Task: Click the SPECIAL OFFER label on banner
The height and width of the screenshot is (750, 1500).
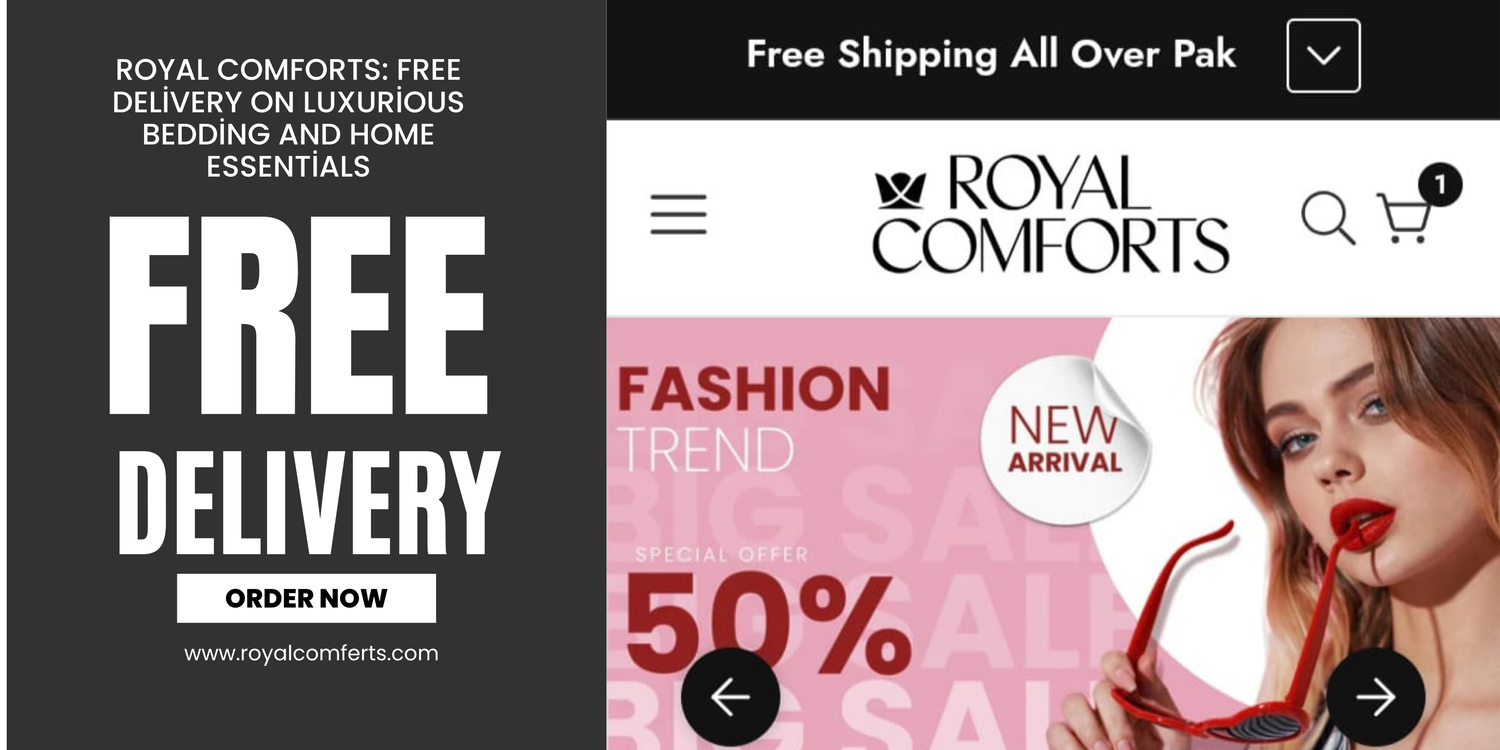Action: tap(721, 554)
